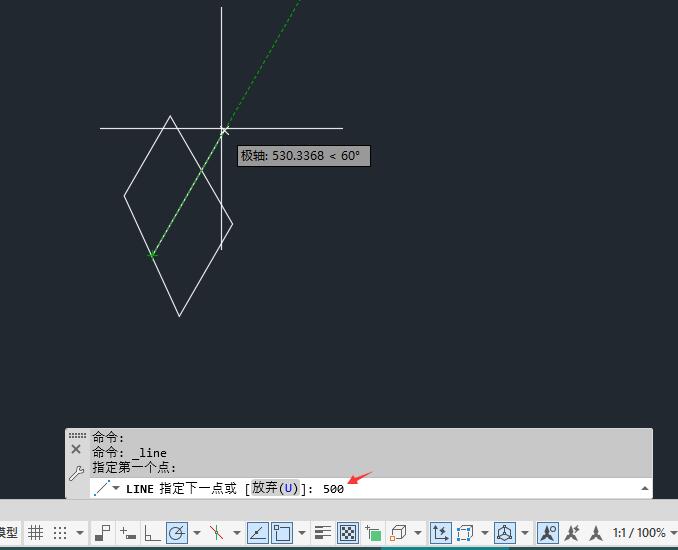This screenshot has width=678, height=550.
Task: Toggle dynamic input icon
Action: pyautogui.click(x=128, y=533)
